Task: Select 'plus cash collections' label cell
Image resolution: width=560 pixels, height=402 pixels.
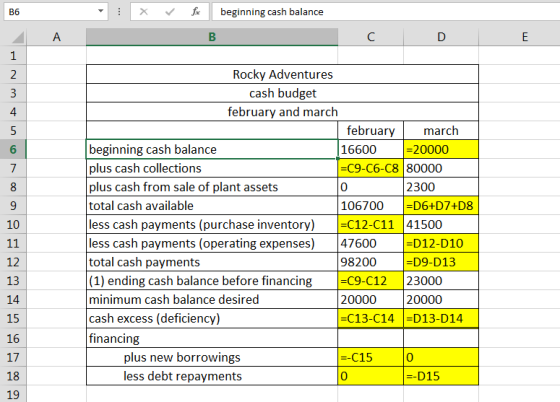Action: coord(212,168)
